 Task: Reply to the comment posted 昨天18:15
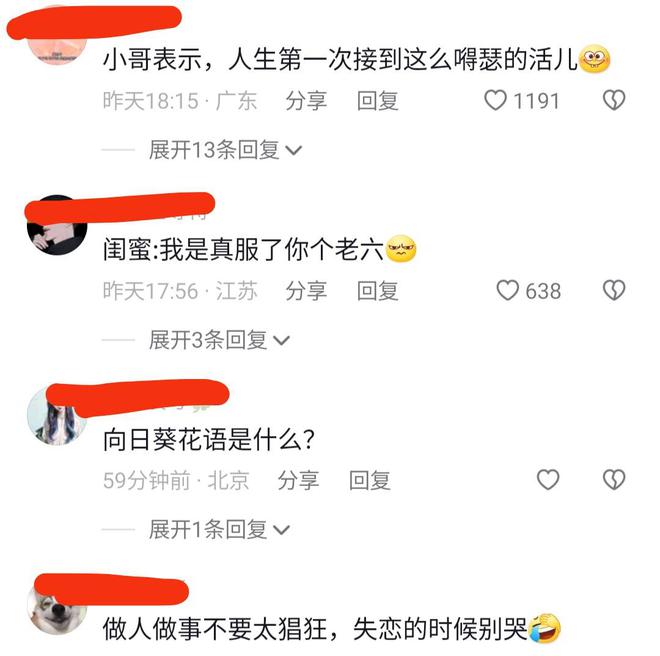pos(378,101)
